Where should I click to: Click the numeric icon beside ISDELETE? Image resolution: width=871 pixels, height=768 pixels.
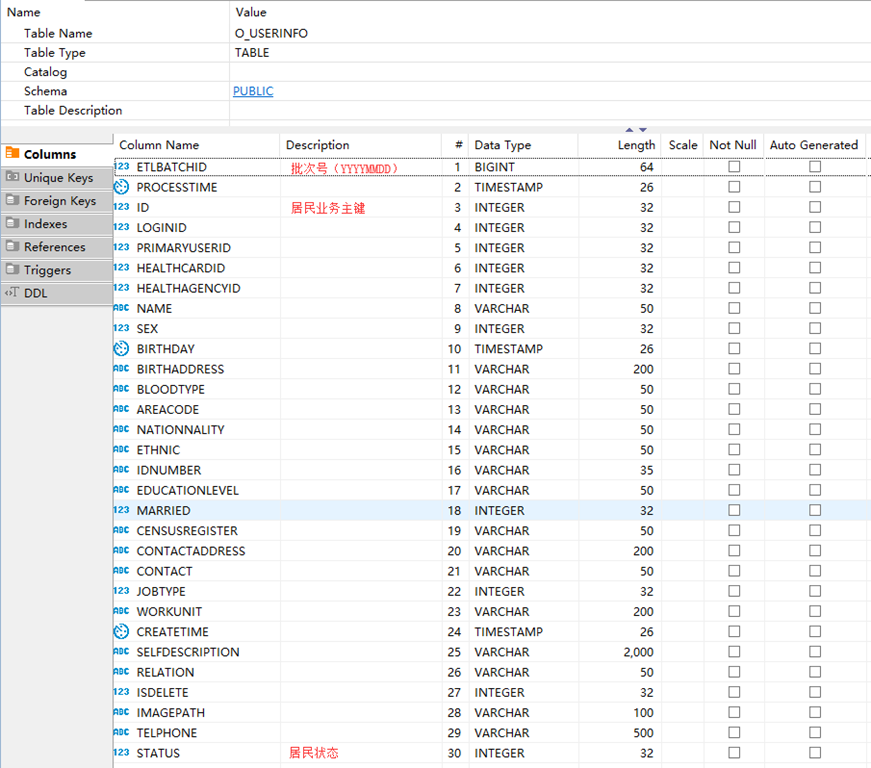click(121, 692)
